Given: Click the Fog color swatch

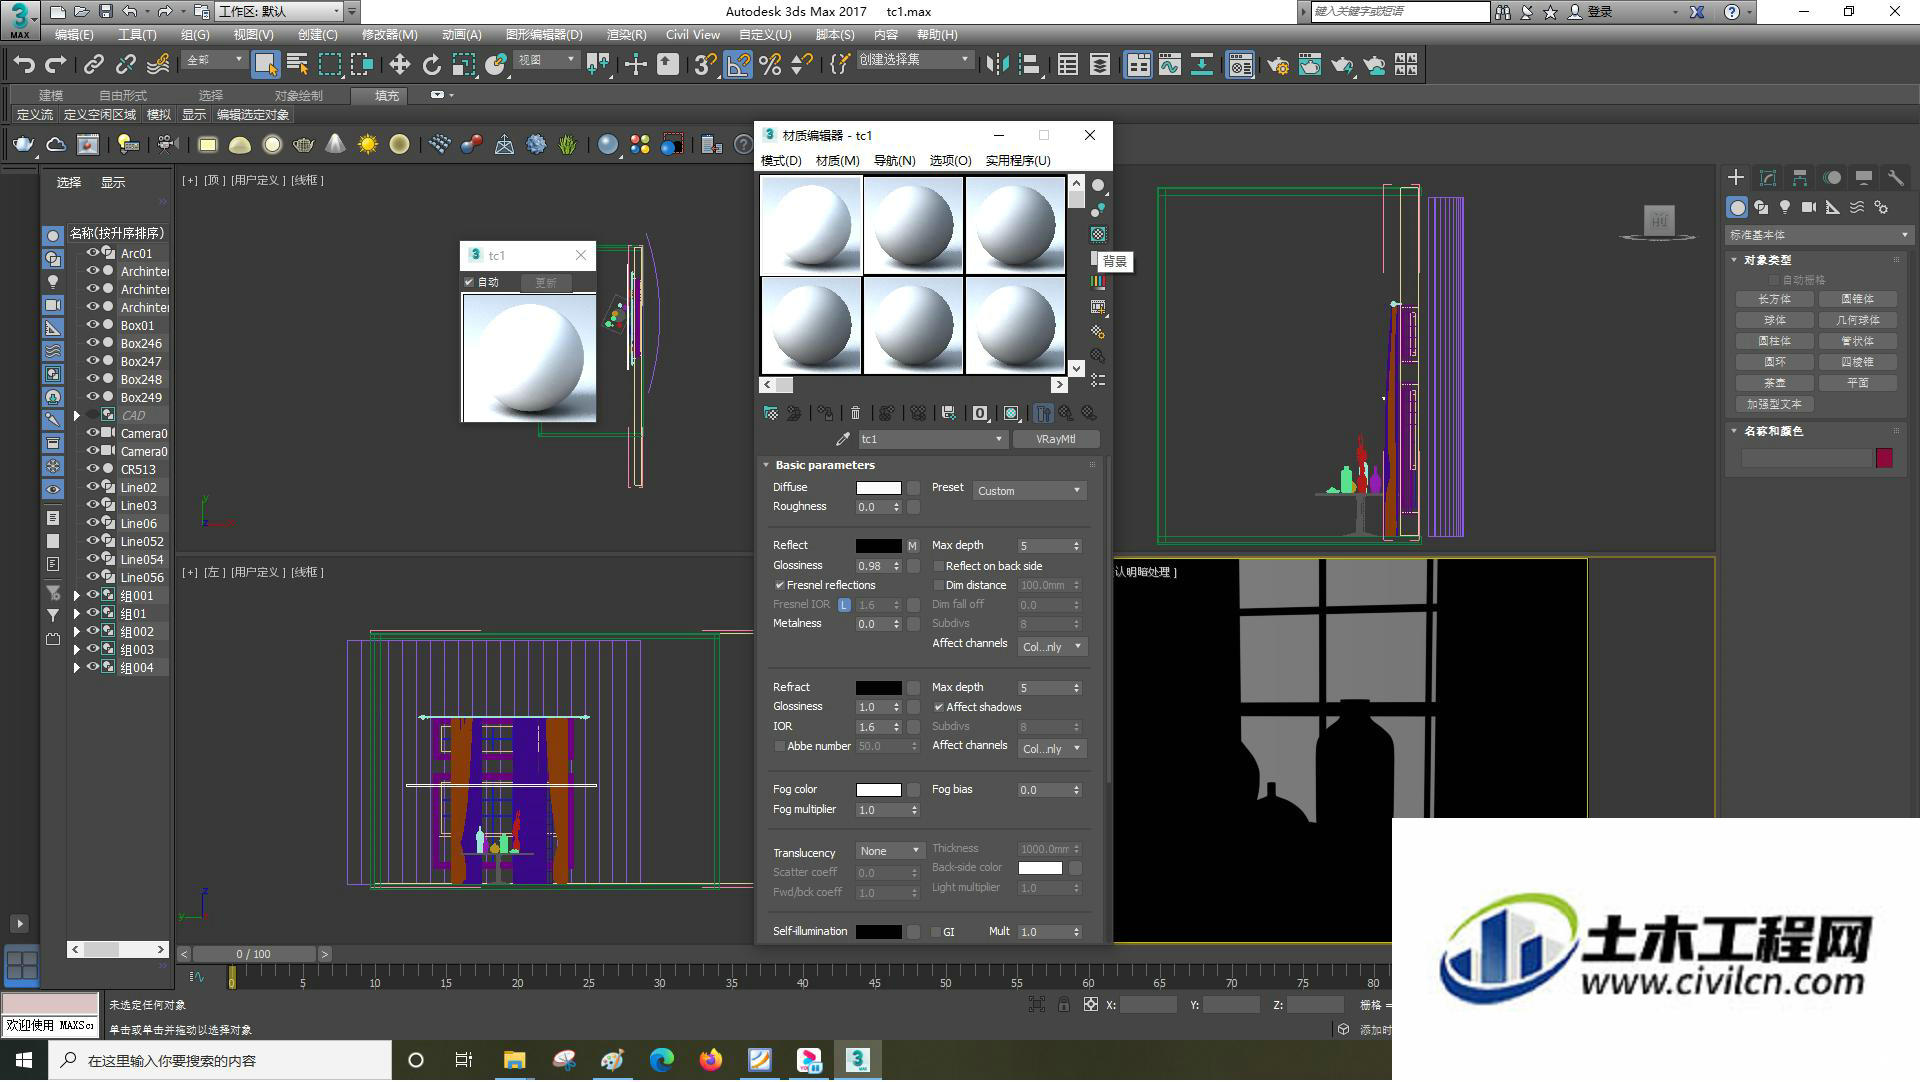Looking at the screenshot, I should coord(879,791).
